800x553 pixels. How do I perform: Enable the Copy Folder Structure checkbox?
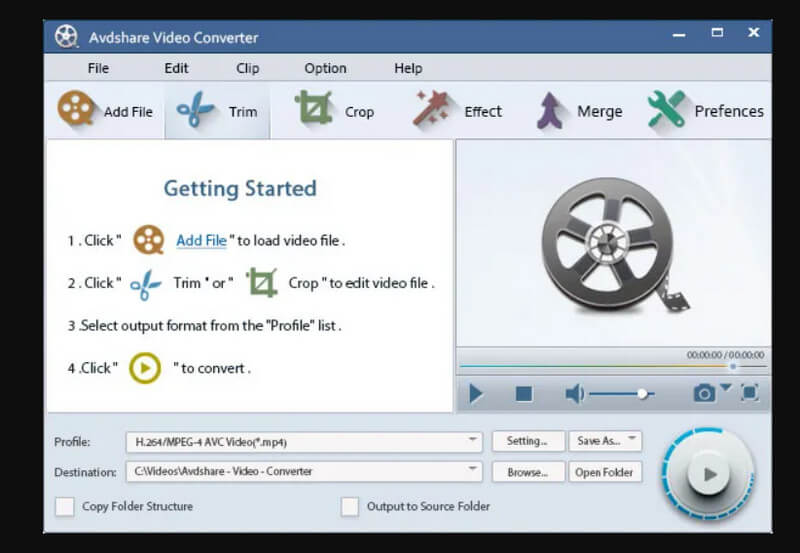65,506
